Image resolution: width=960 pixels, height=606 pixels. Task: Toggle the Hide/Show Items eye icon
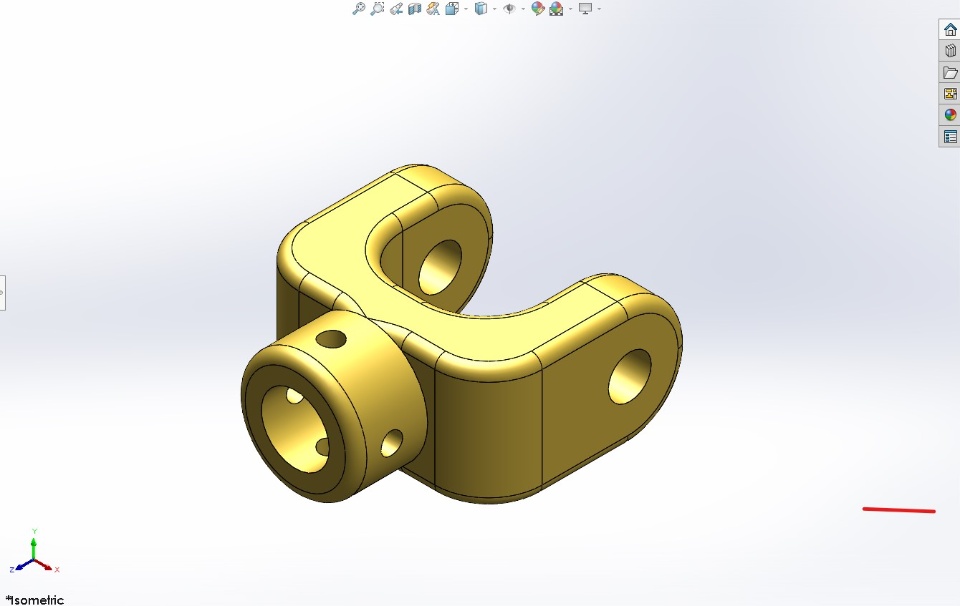pyautogui.click(x=509, y=9)
